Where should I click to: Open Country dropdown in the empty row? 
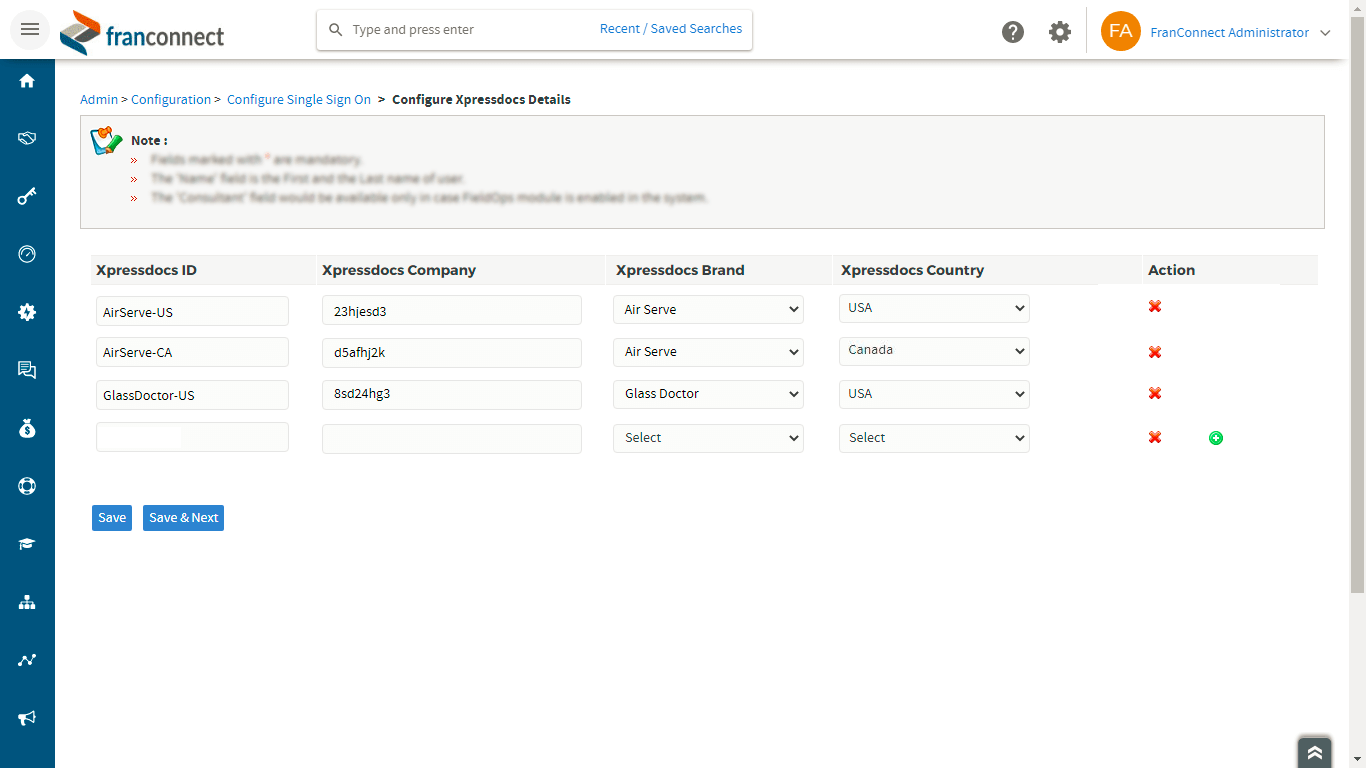point(934,438)
